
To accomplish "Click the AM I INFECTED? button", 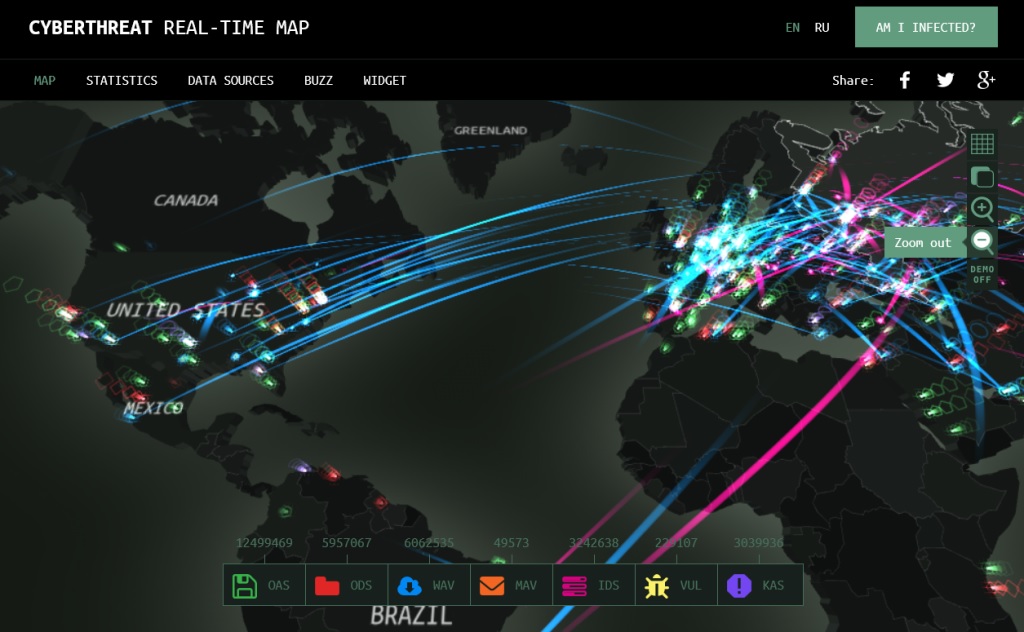I will pos(926,27).
